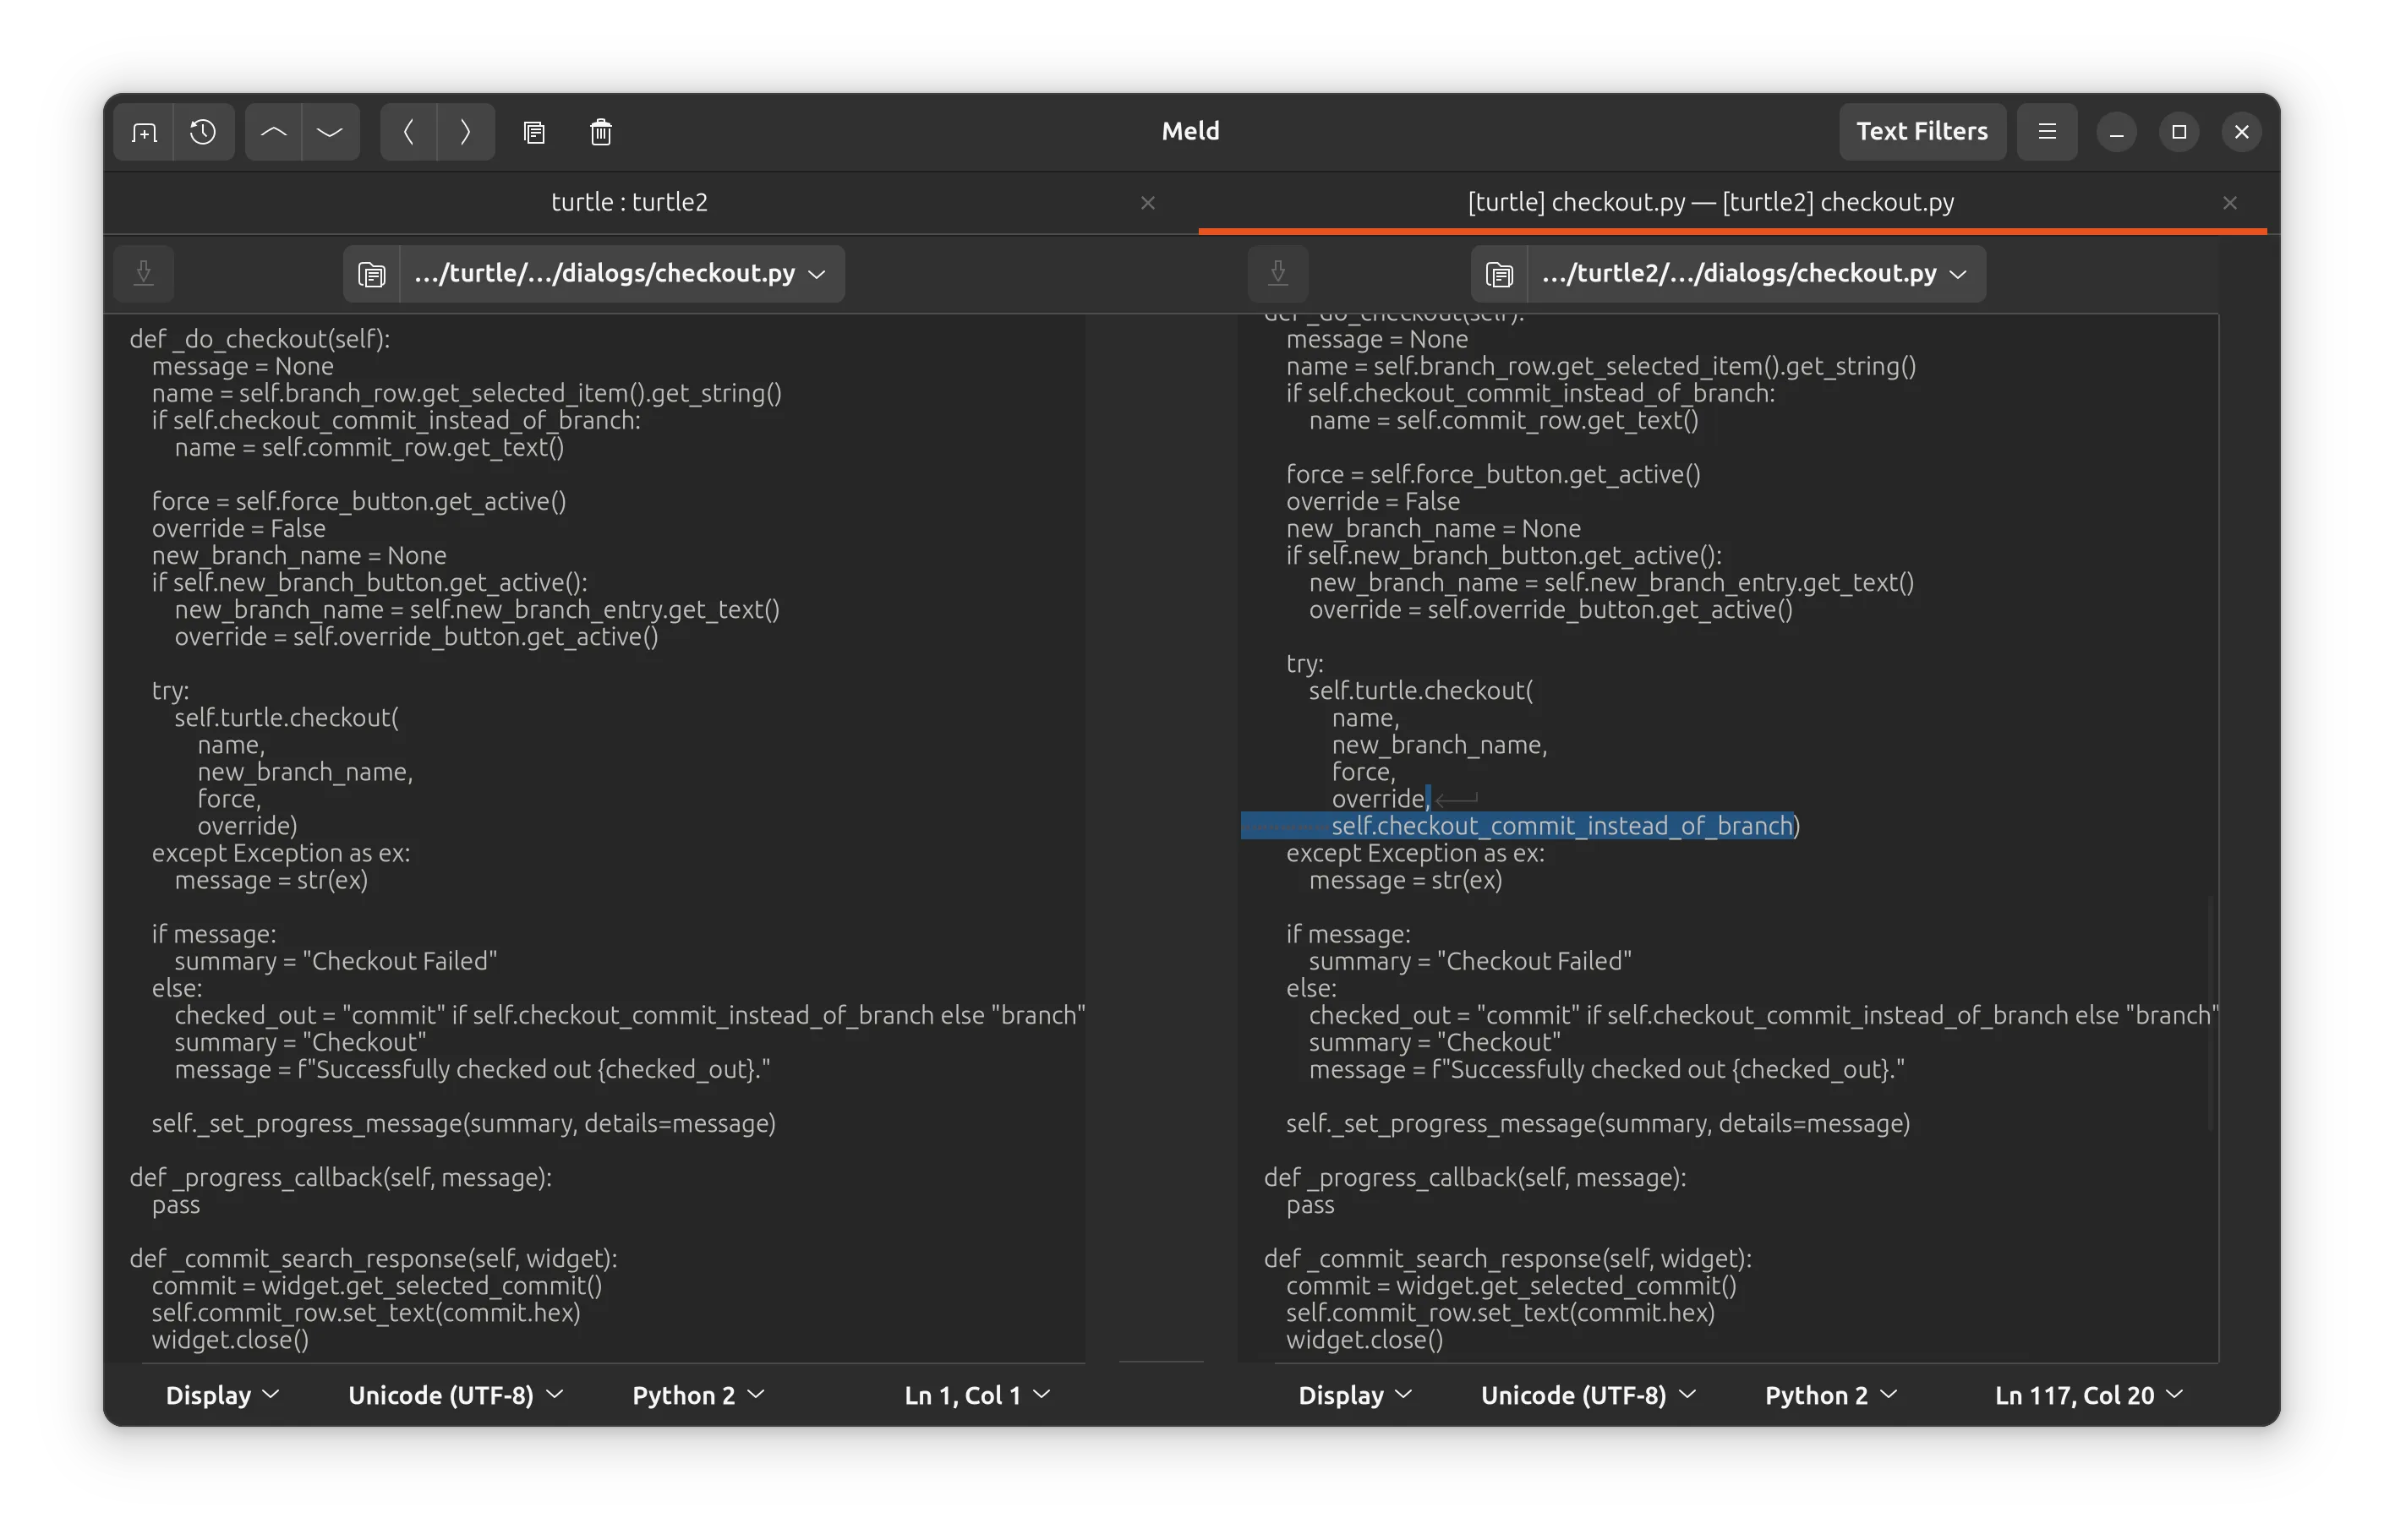The height and width of the screenshot is (1540, 2384).
Task: Open the Text Filters menu
Action: (x=1921, y=132)
